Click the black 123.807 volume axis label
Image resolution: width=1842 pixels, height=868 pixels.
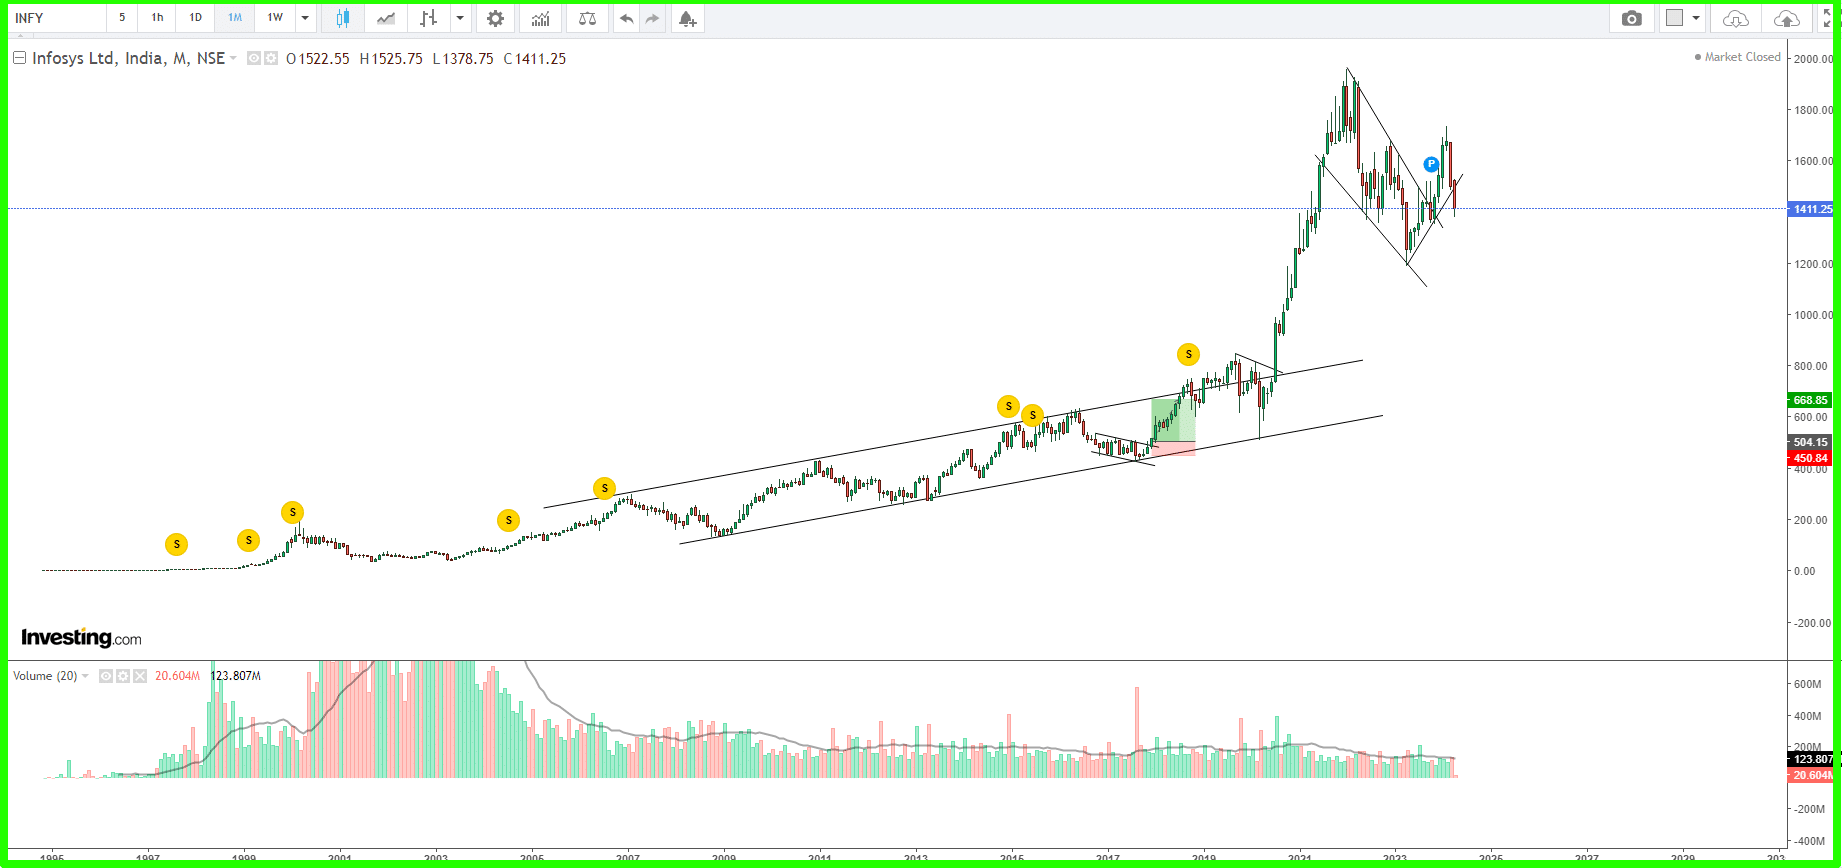point(1812,759)
